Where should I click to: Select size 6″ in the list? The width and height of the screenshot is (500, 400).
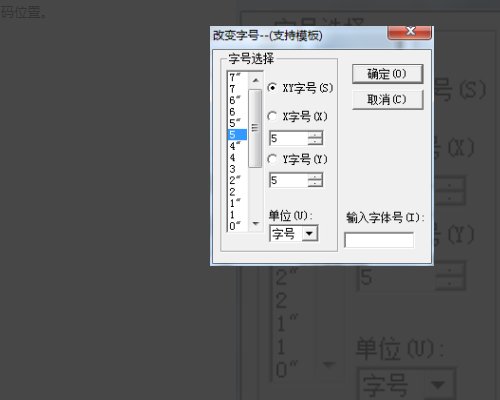tap(237, 100)
